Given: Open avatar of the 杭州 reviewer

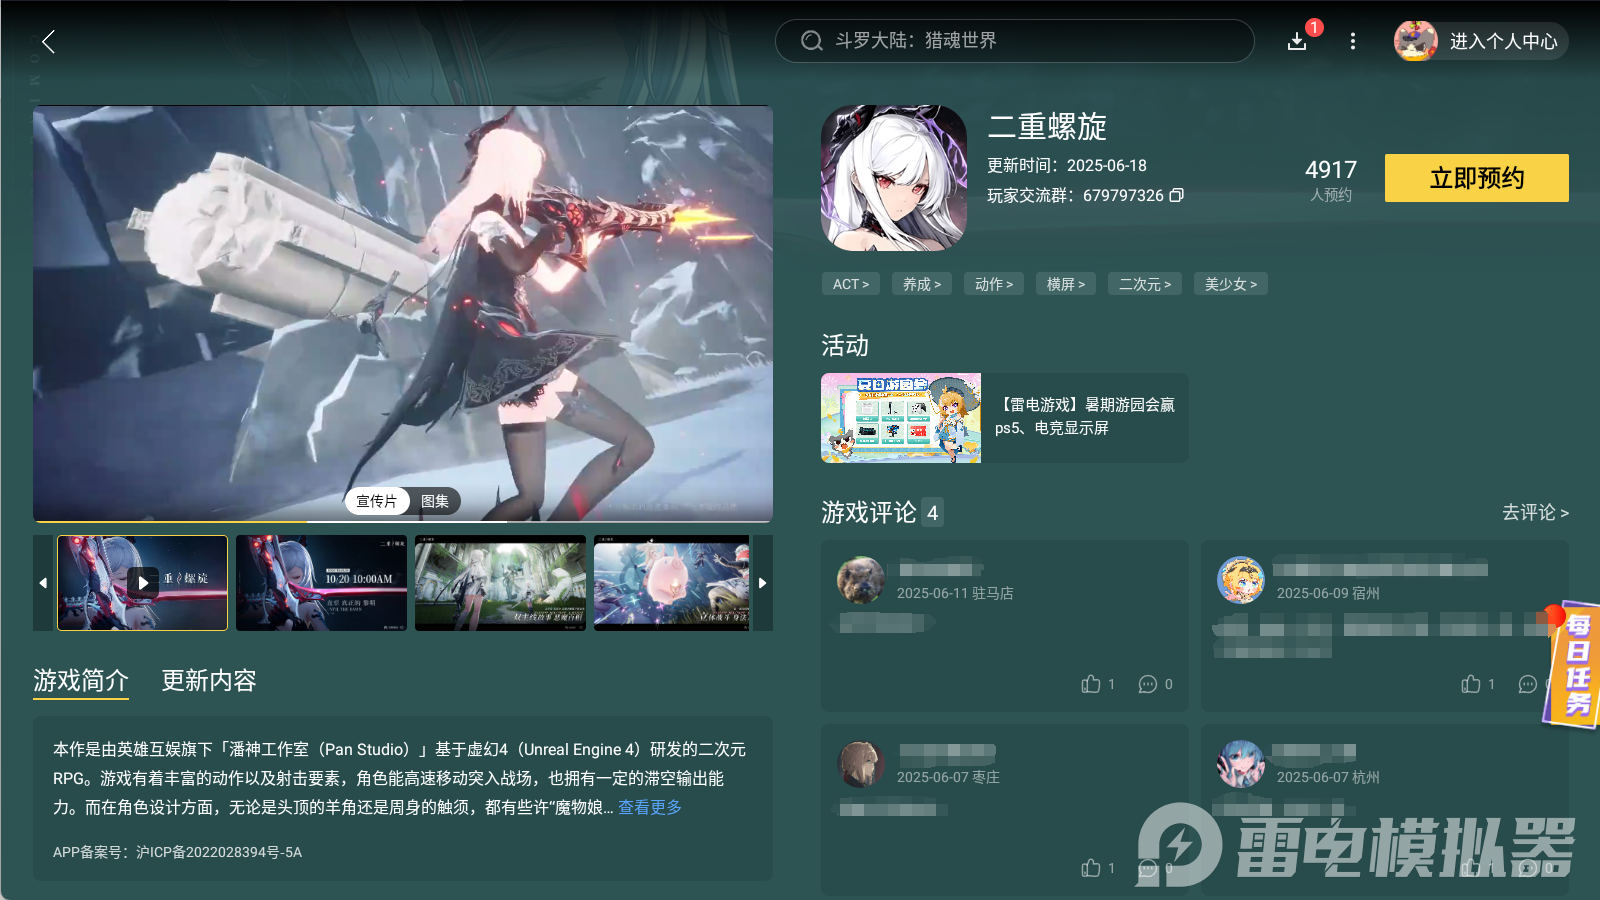Looking at the screenshot, I should pyautogui.click(x=1241, y=764).
